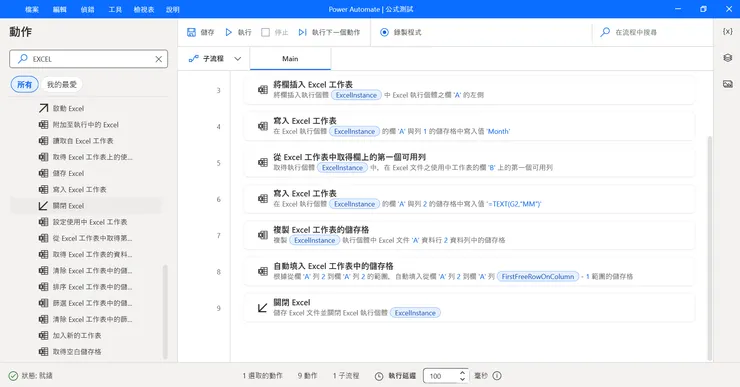This screenshot has width=740, height=387.
Task: Click the '1 子流程' status text
Action: [x=346, y=376]
